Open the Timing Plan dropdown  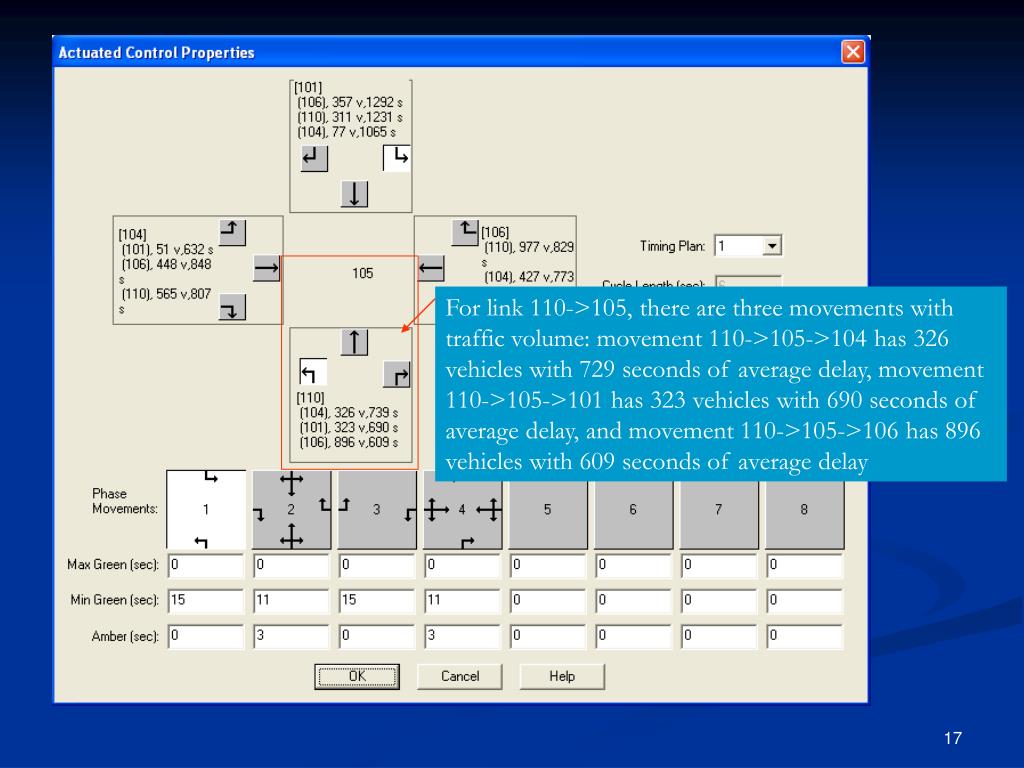tap(772, 246)
